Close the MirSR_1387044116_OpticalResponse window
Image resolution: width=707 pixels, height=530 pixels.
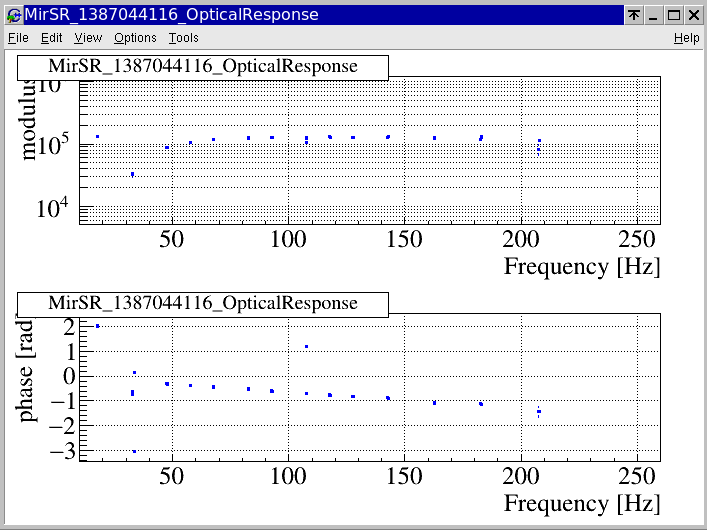point(694,15)
